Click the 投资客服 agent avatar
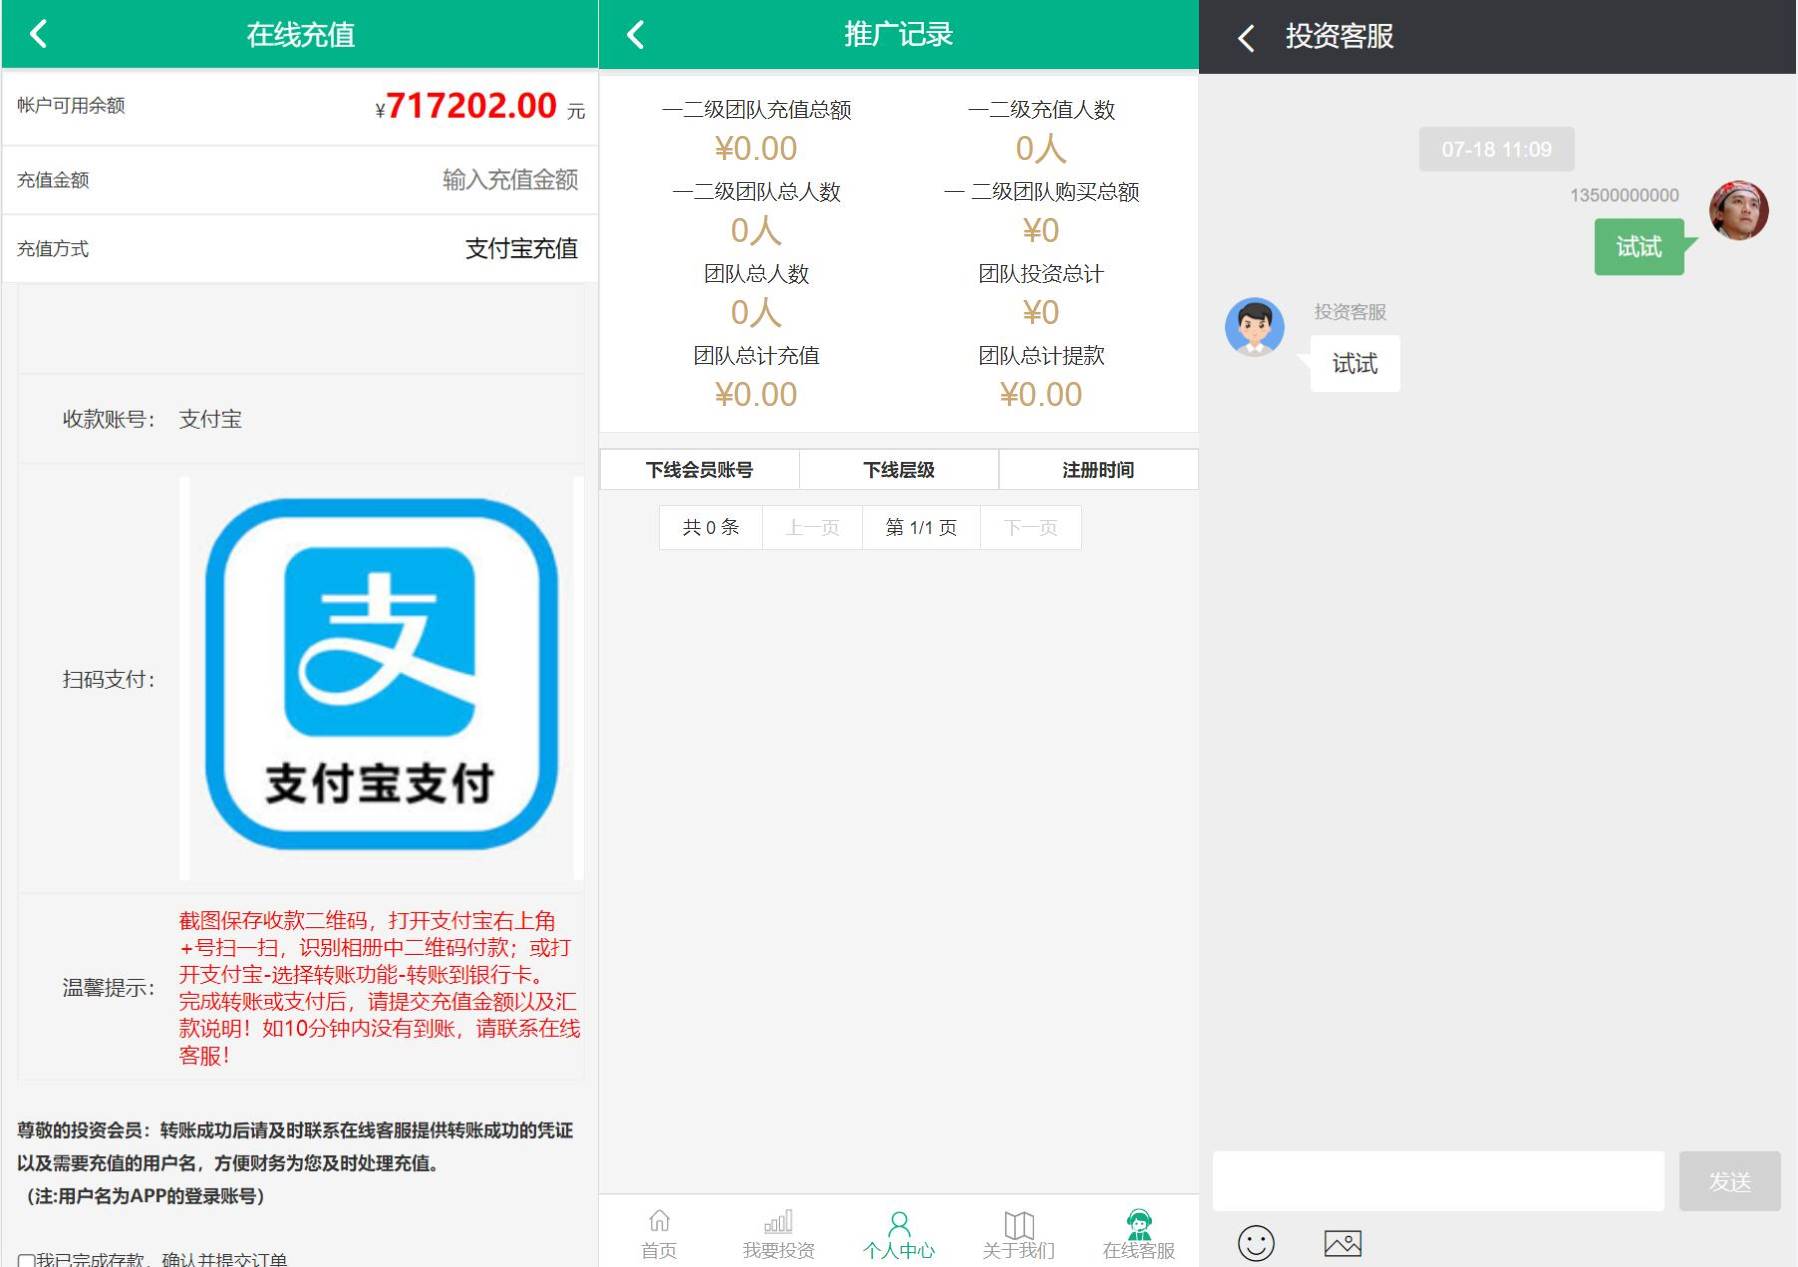This screenshot has height=1267, width=1798. 1254,327
